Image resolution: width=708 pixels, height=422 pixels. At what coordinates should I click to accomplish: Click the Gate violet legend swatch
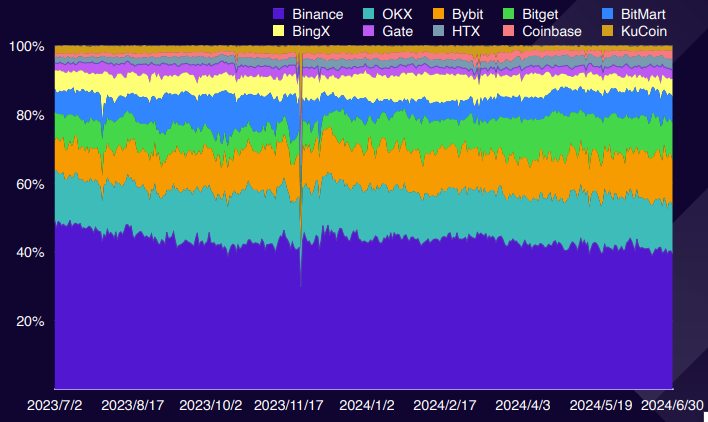click(368, 31)
